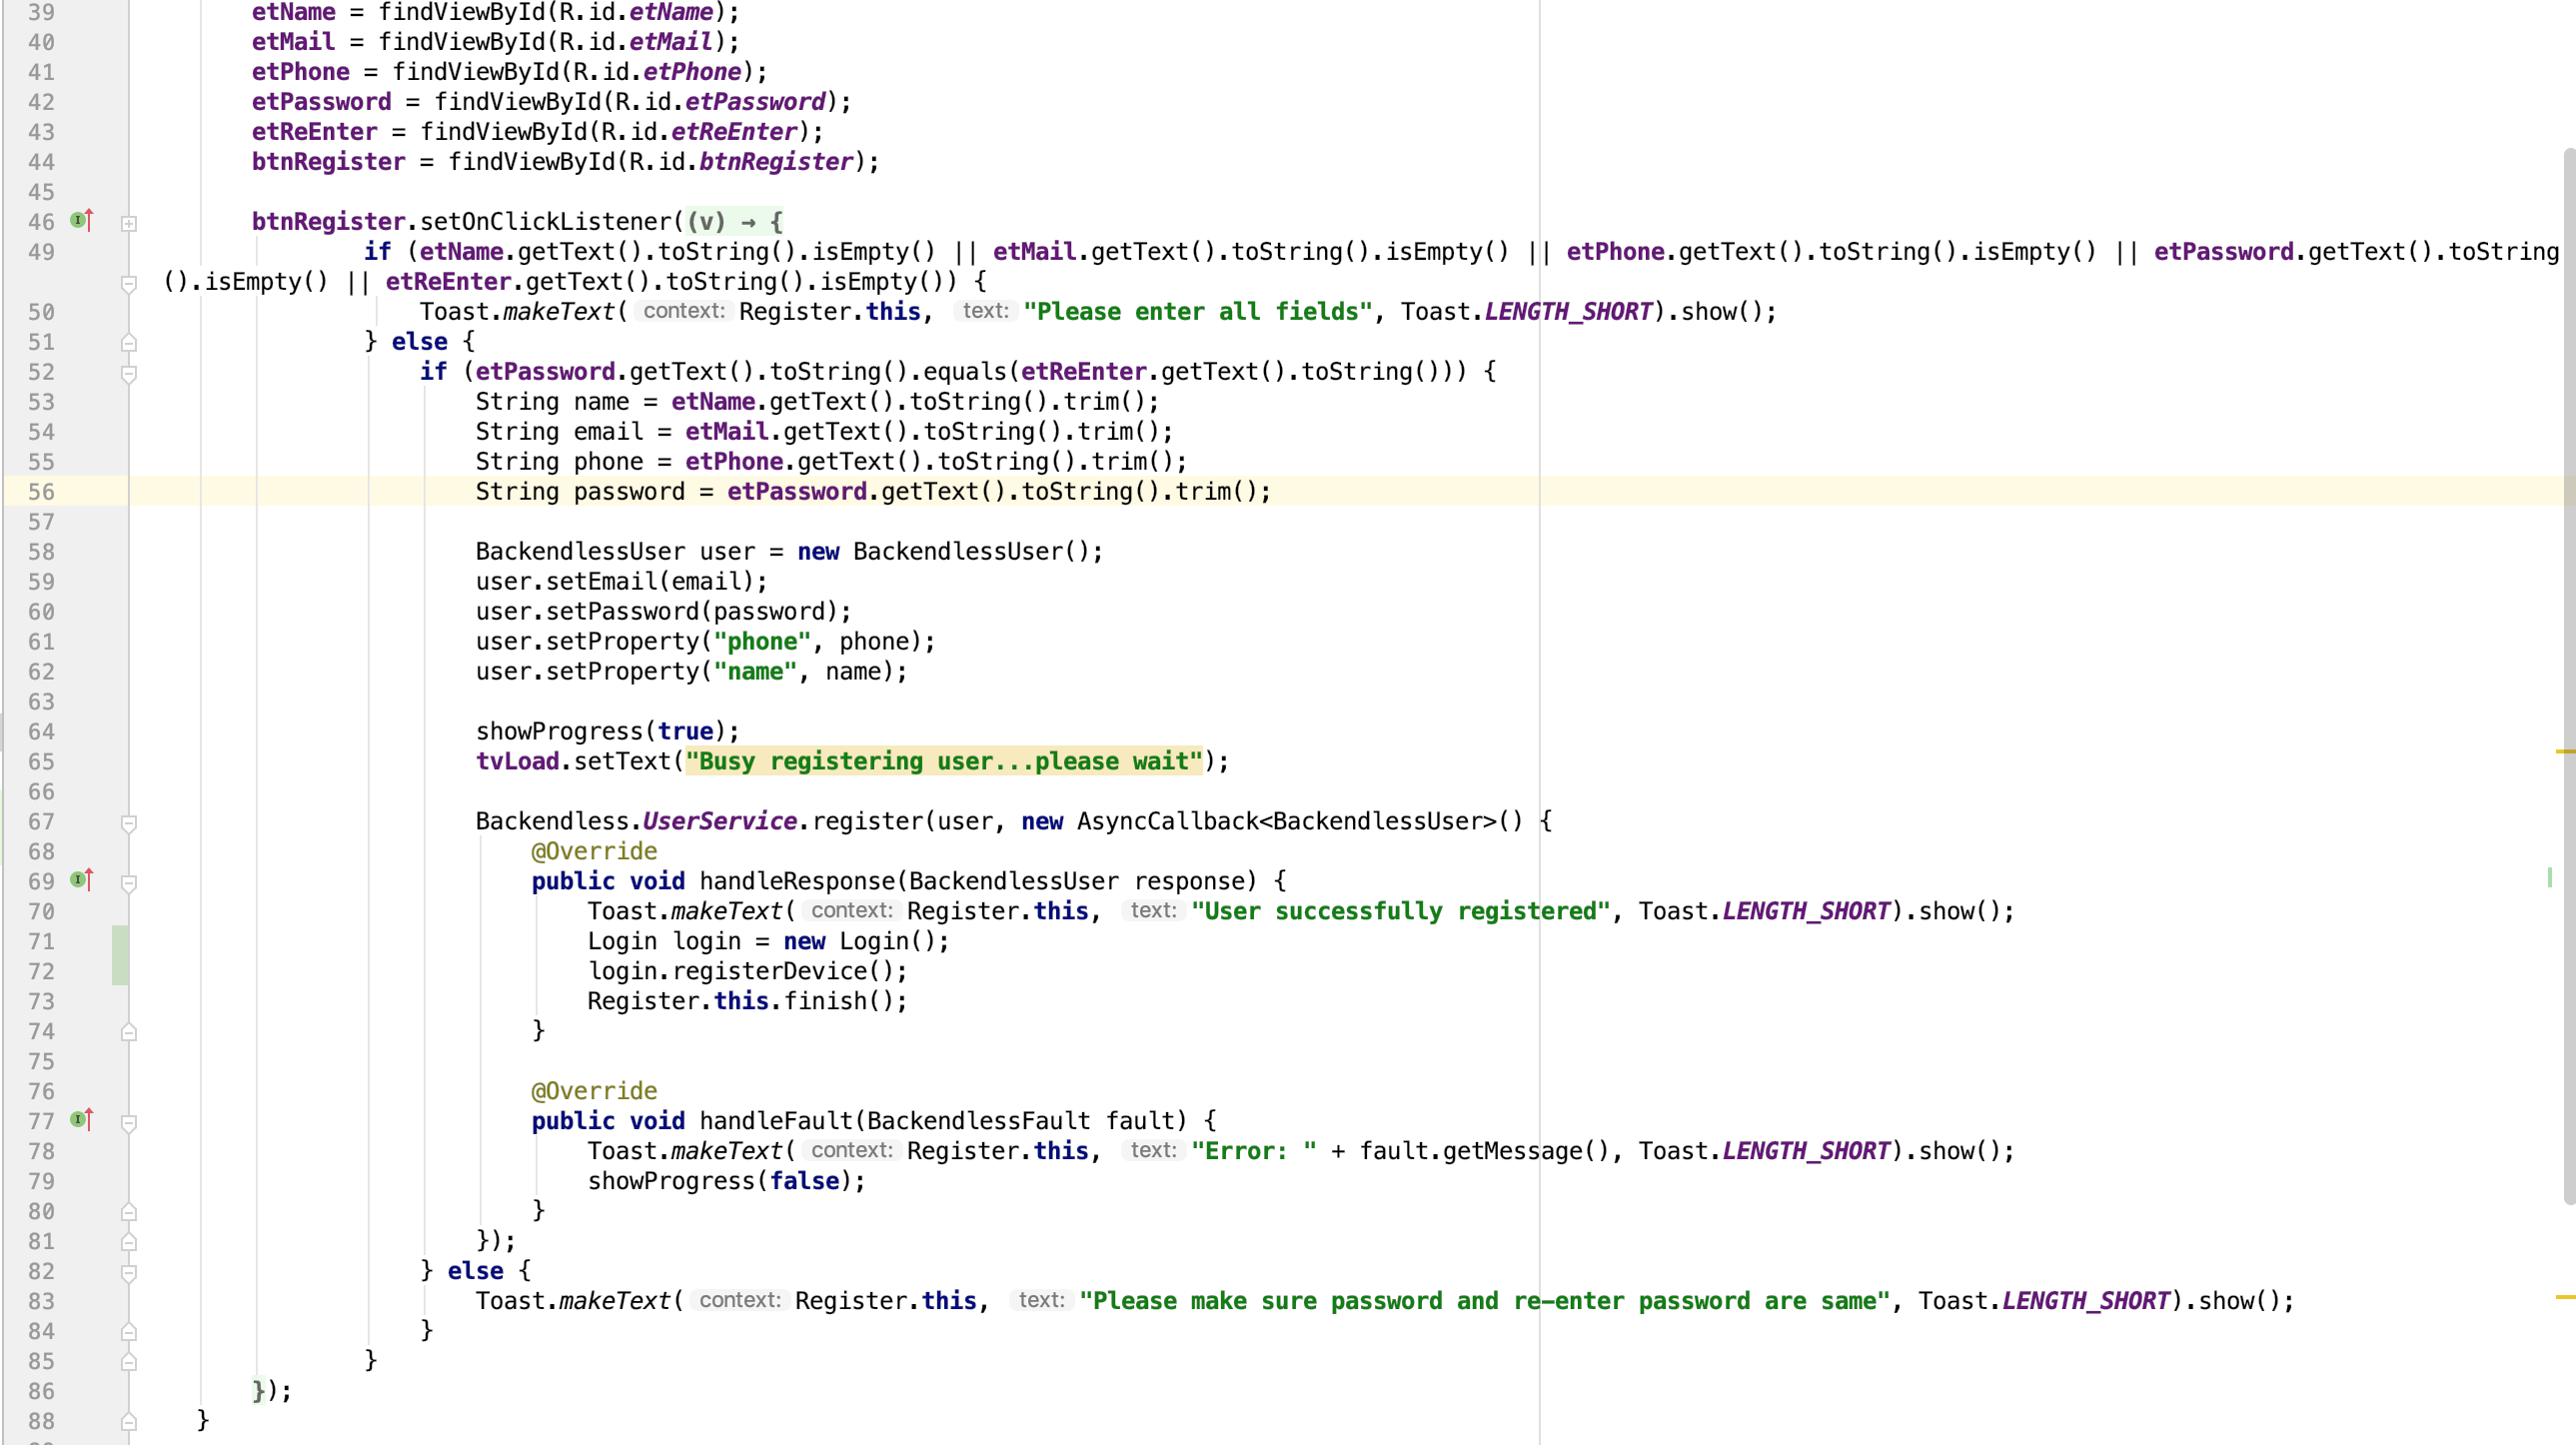The width and height of the screenshot is (2576, 1445).
Task: Collapse the AsyncCallback block on line 67
Action: (x=129, y=823)
